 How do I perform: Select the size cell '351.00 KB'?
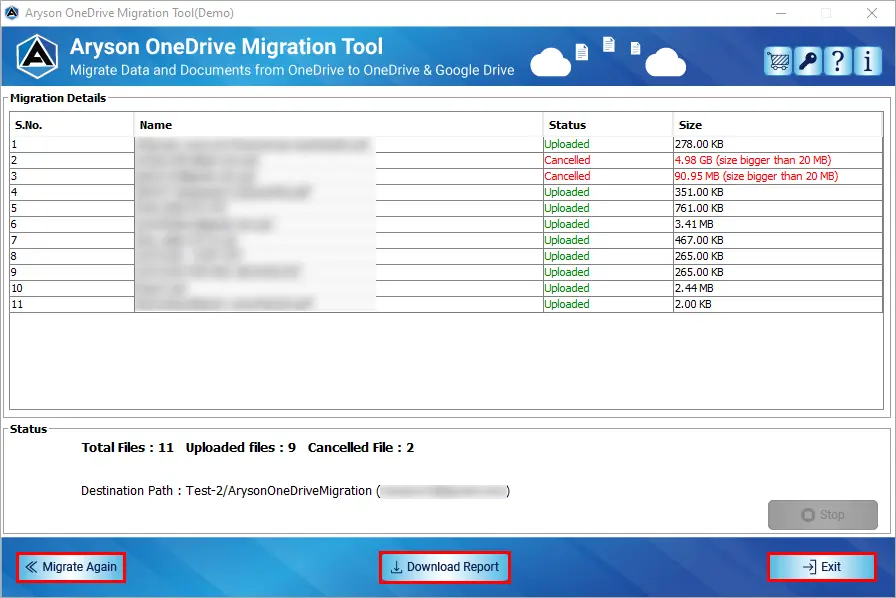click(x=778, y=192)
